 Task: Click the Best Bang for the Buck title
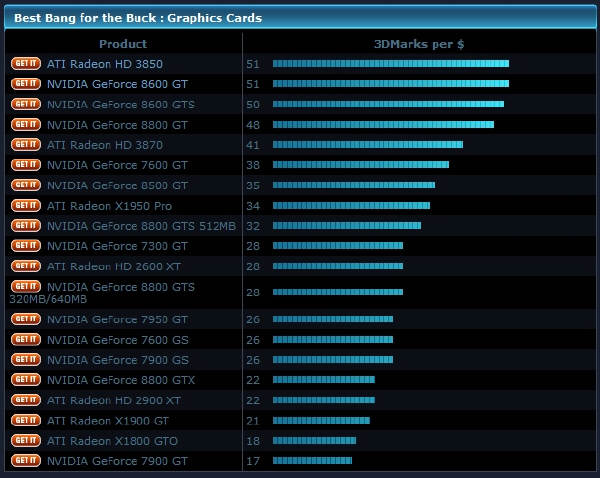point(138,18)
